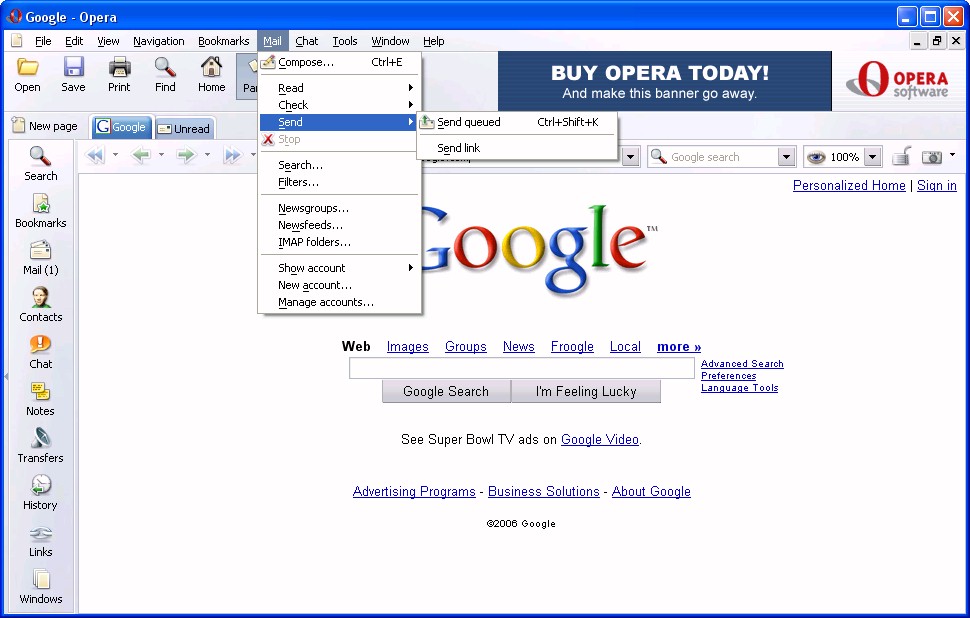This screenshot has width=970, height=618.
Task: Switch to the Google tab
Action: pyautogui.click(x=121, y=127)
